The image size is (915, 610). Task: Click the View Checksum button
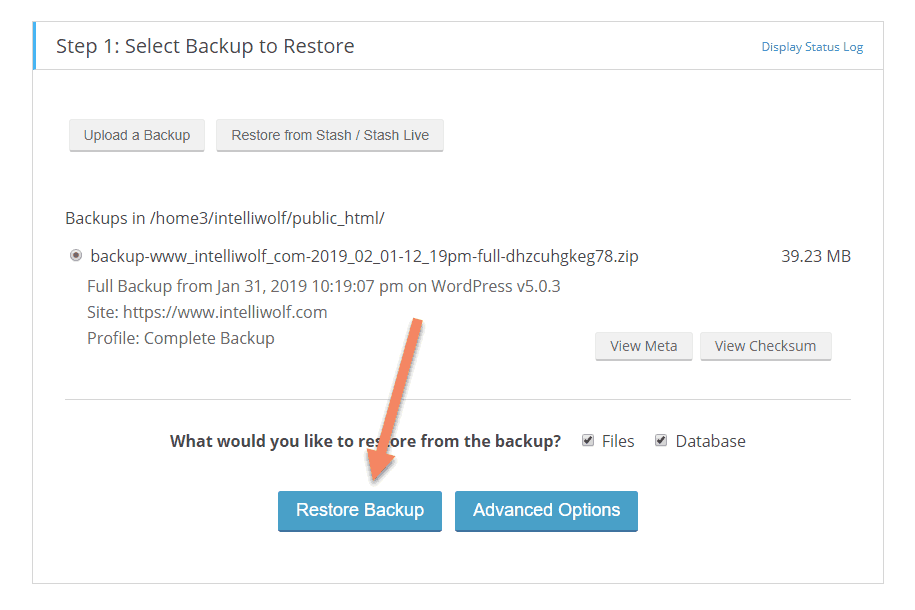click(x=765, y=345)
